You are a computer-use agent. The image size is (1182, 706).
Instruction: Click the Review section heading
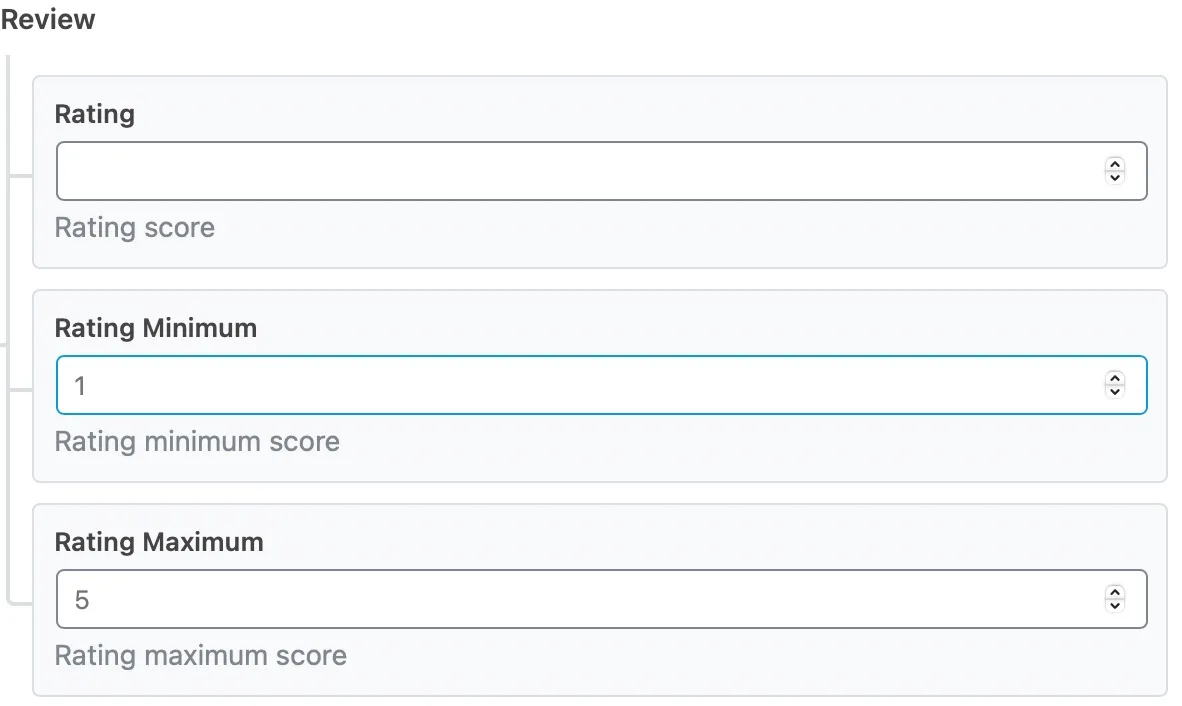pos(48,19)
